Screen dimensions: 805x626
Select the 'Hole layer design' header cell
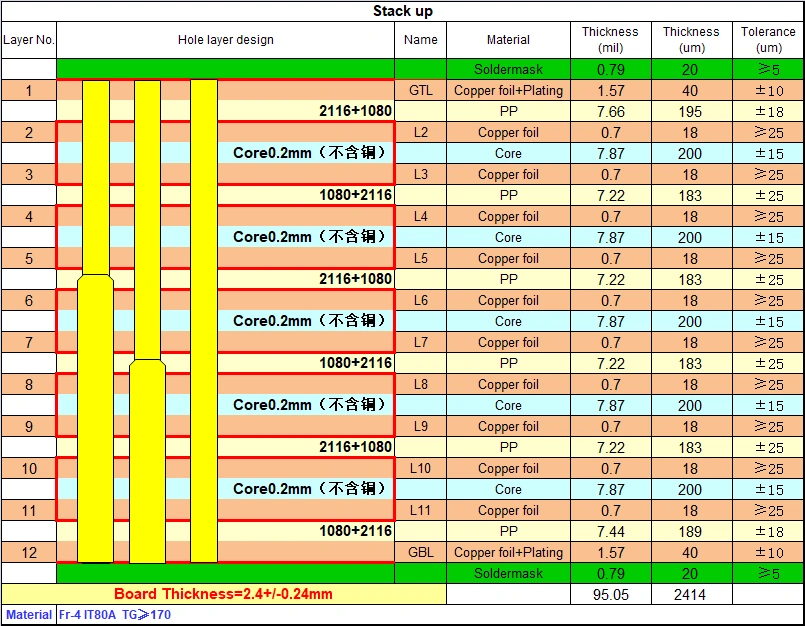(x=225, y=40)
